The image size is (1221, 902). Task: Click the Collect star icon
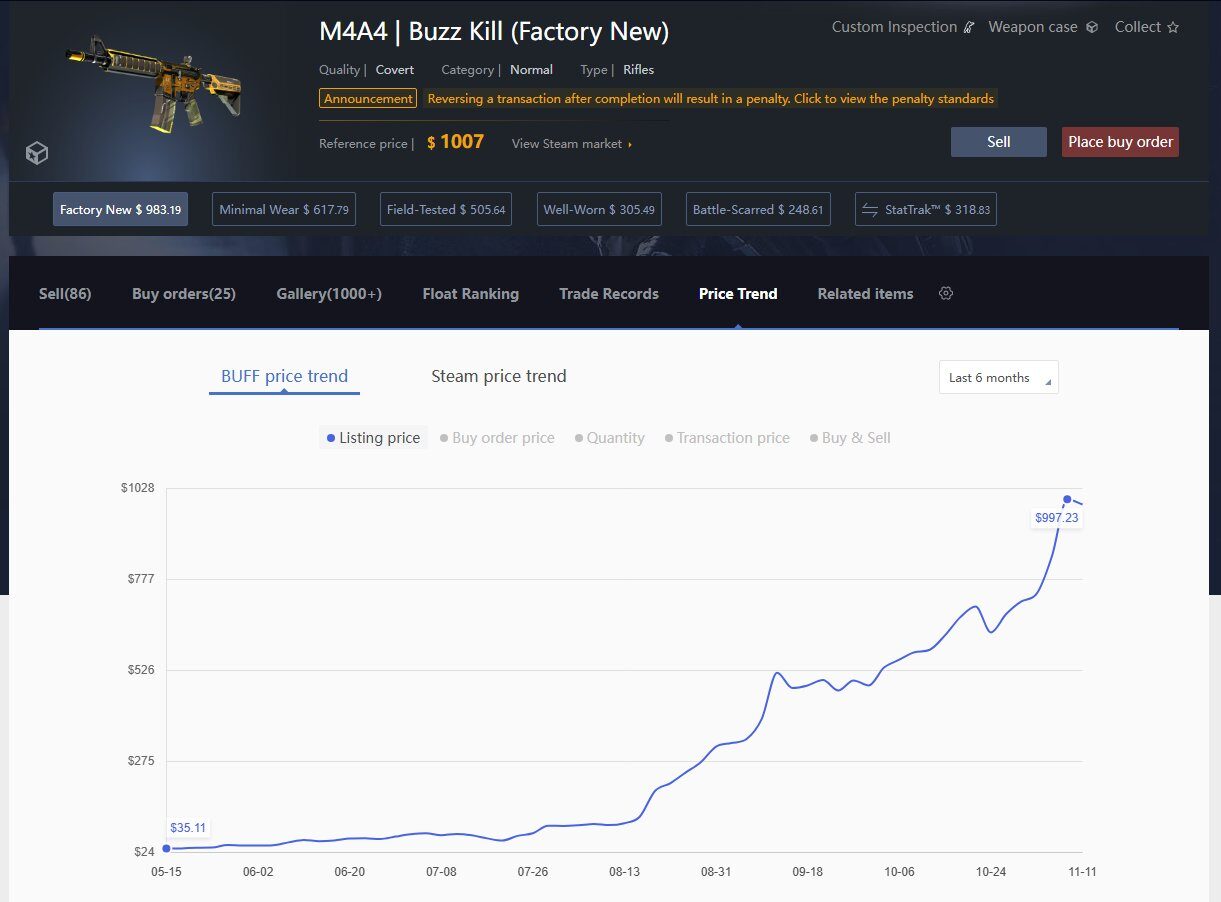tap(1174, 27)
